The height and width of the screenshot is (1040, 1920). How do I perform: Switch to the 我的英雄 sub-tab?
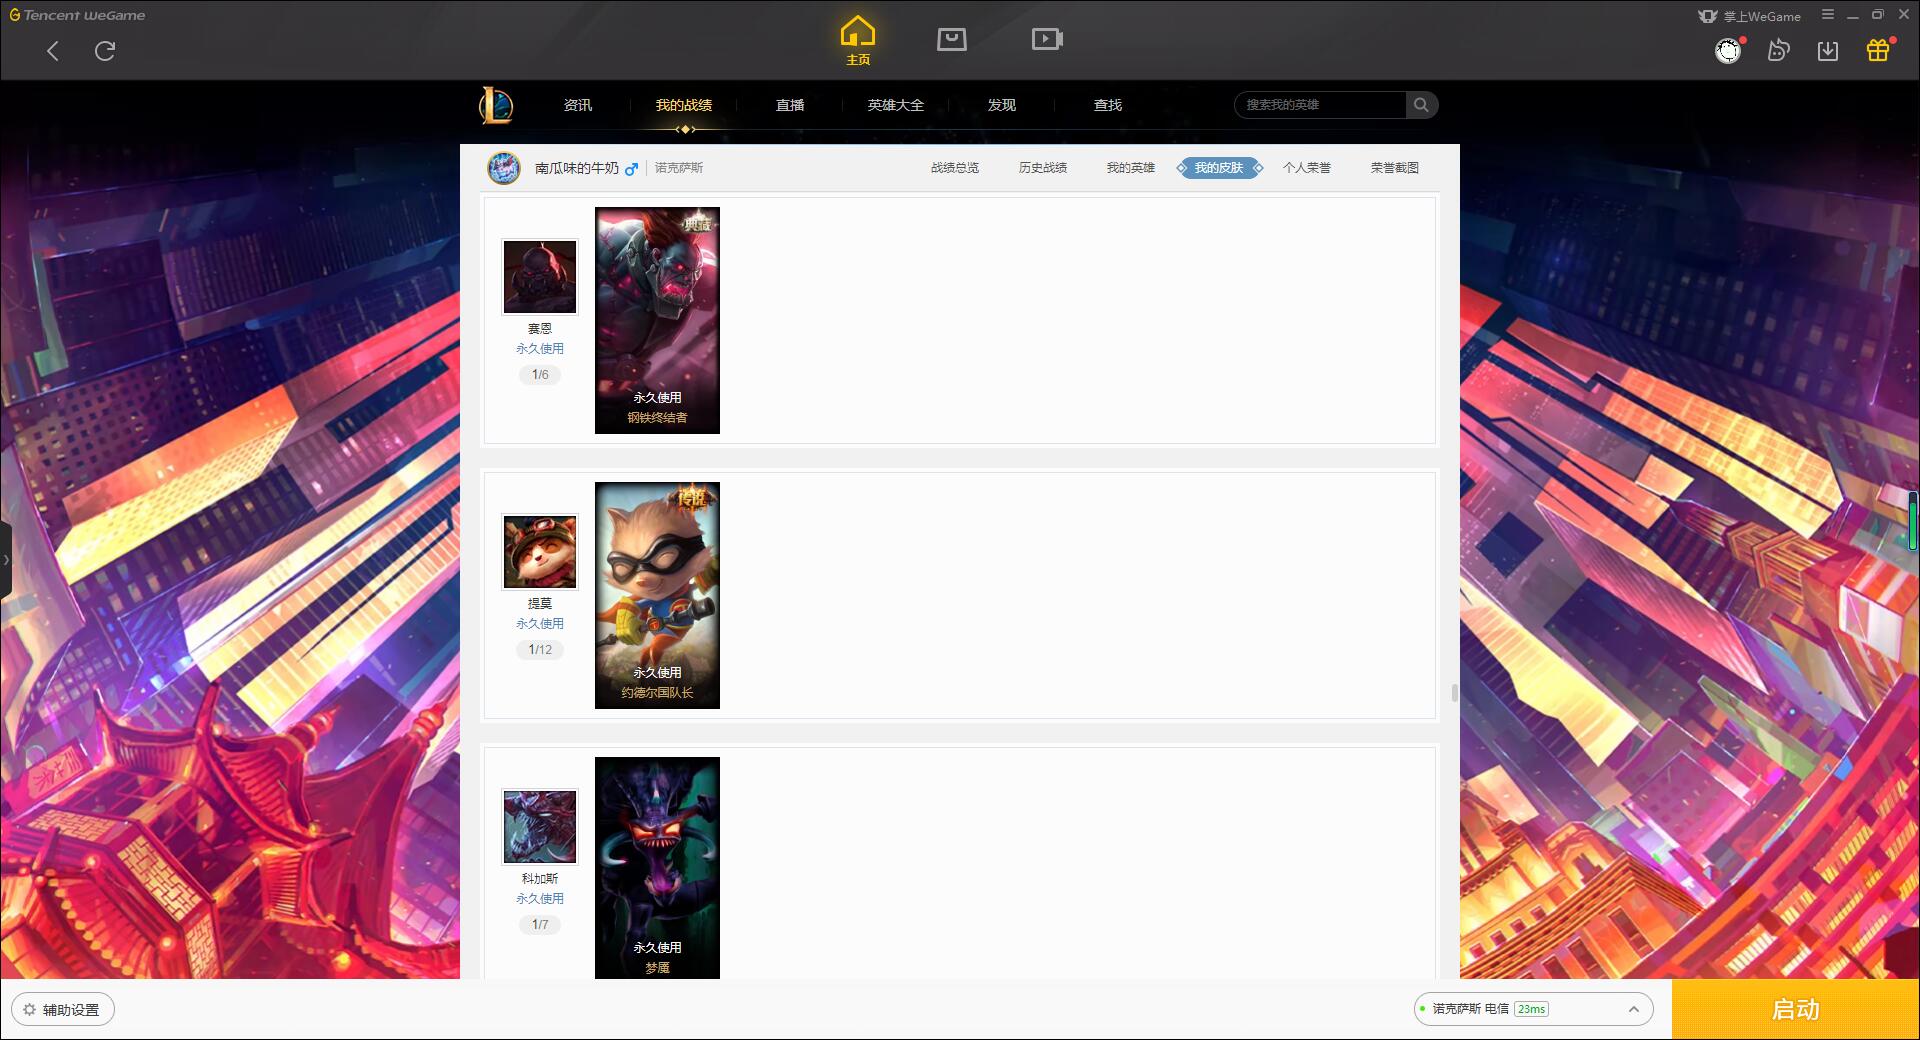1131,168
